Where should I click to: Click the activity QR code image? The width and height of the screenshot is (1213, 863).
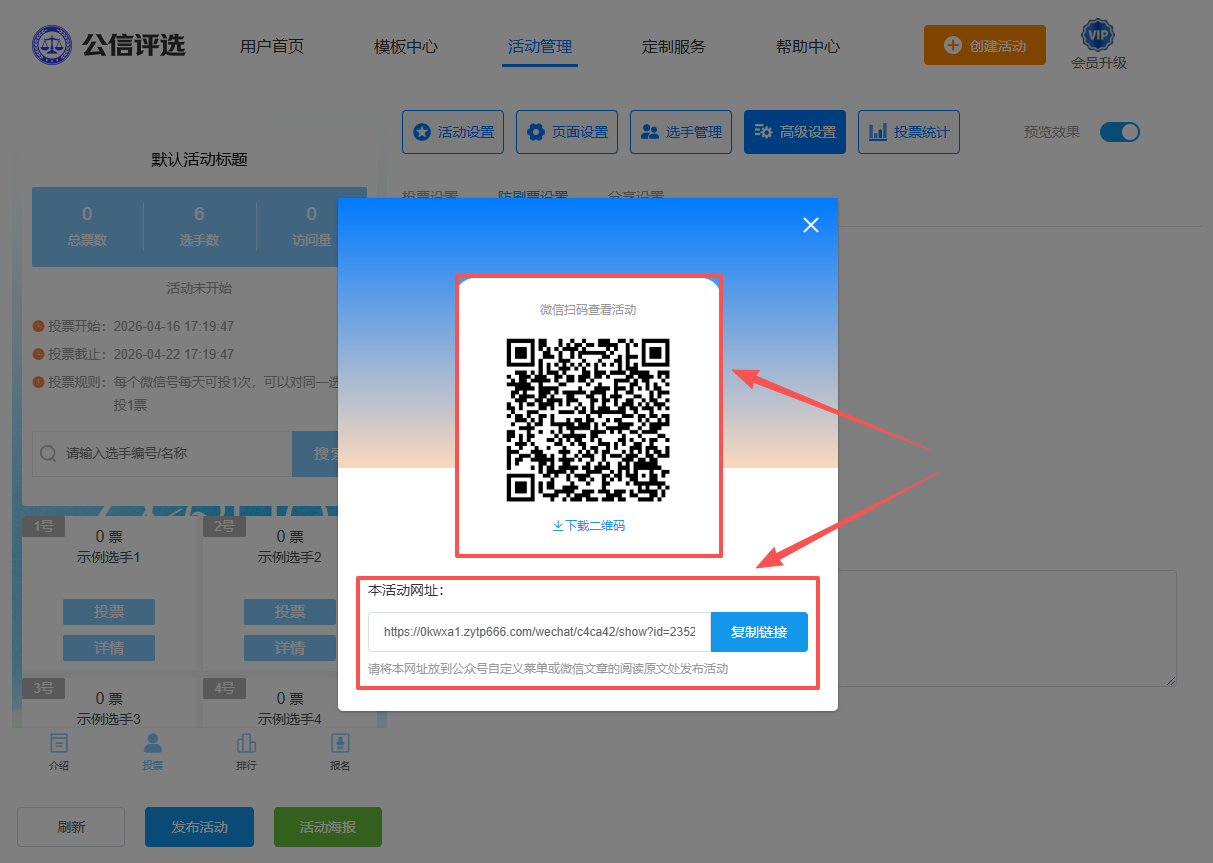(588, 420)
